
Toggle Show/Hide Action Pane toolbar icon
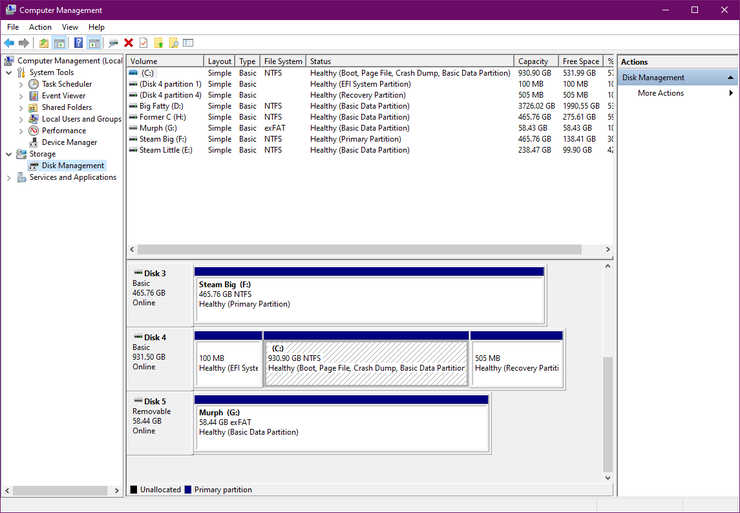click(x=94, y=43)
